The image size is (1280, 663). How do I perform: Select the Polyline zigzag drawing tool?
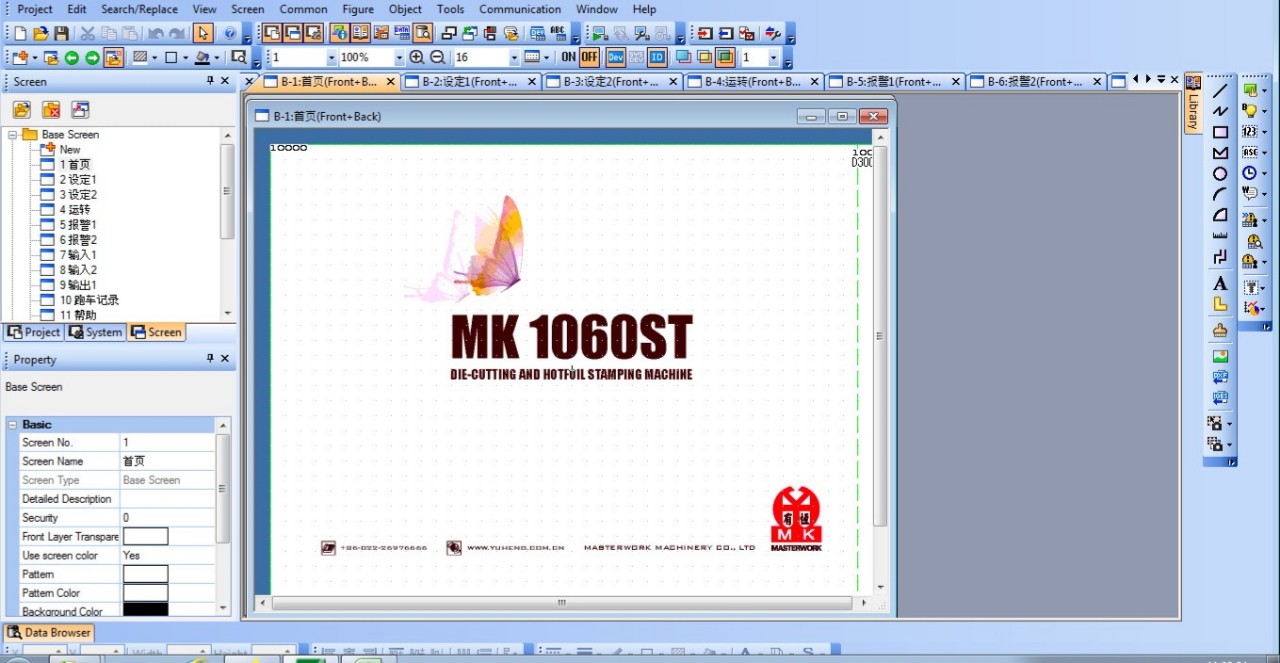click(x=1220, y=111)
